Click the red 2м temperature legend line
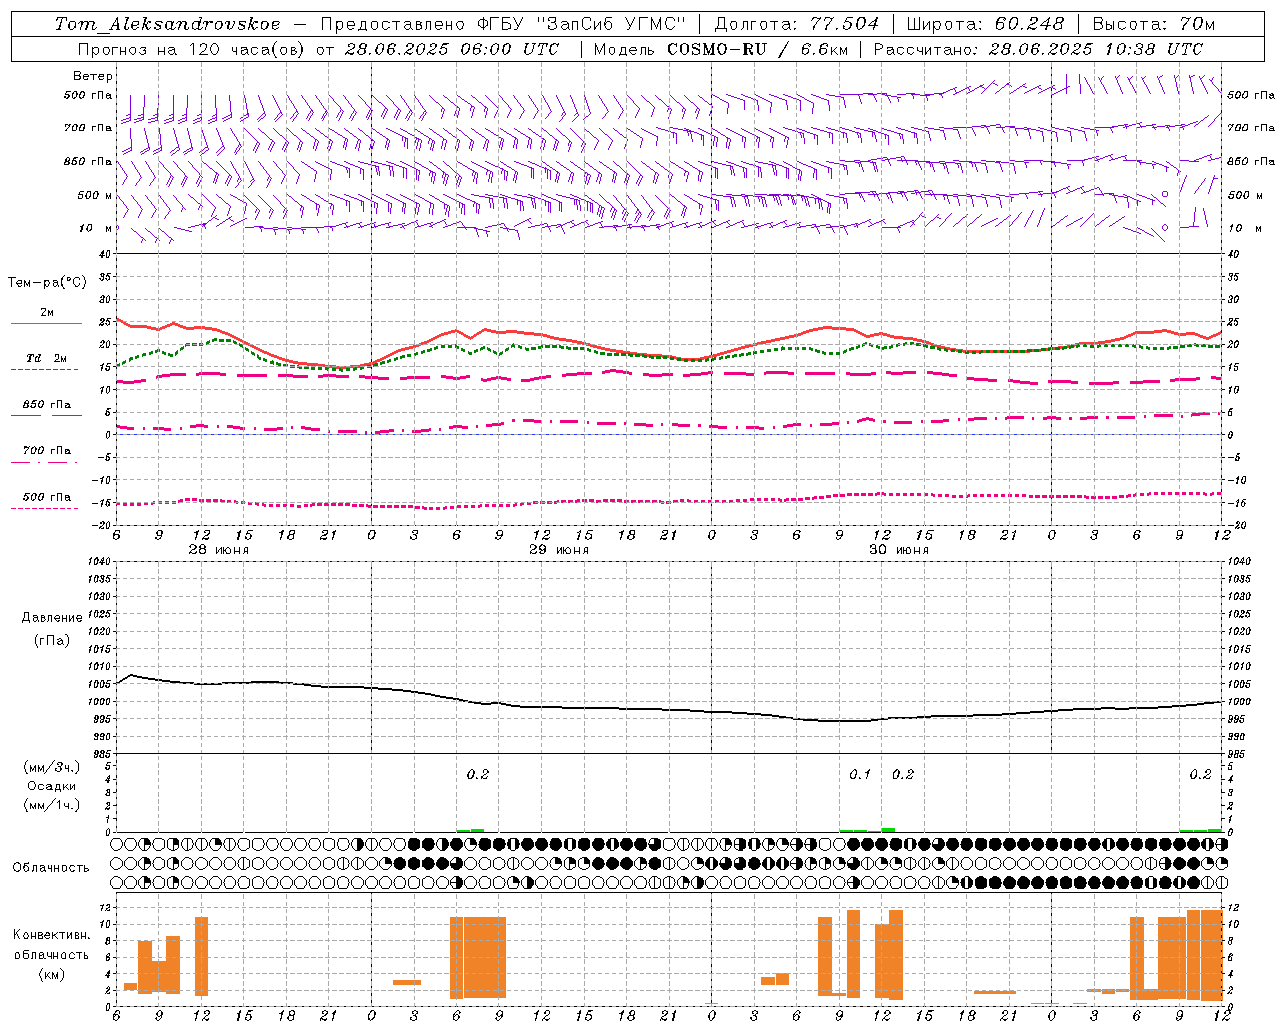 point(46,324)
